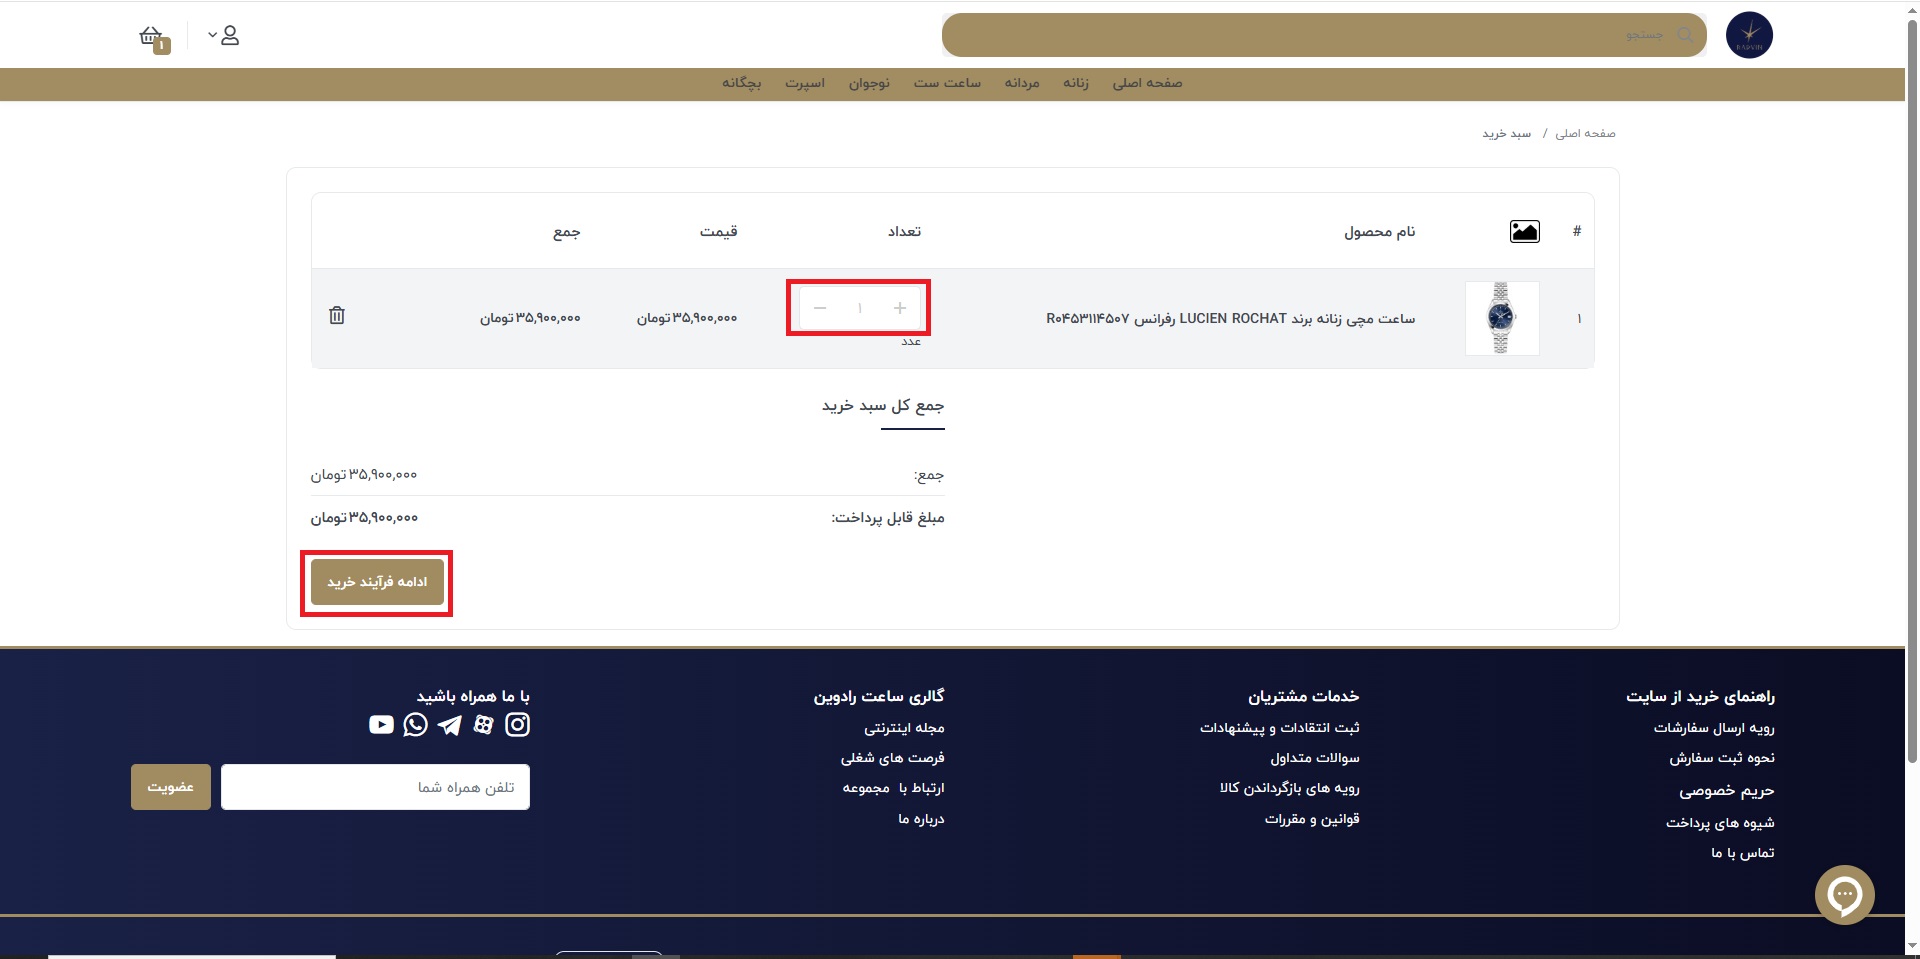Click the عضویت subscribe button
The height and width of the screenshot is (959, 1920).
click(171, 787)
